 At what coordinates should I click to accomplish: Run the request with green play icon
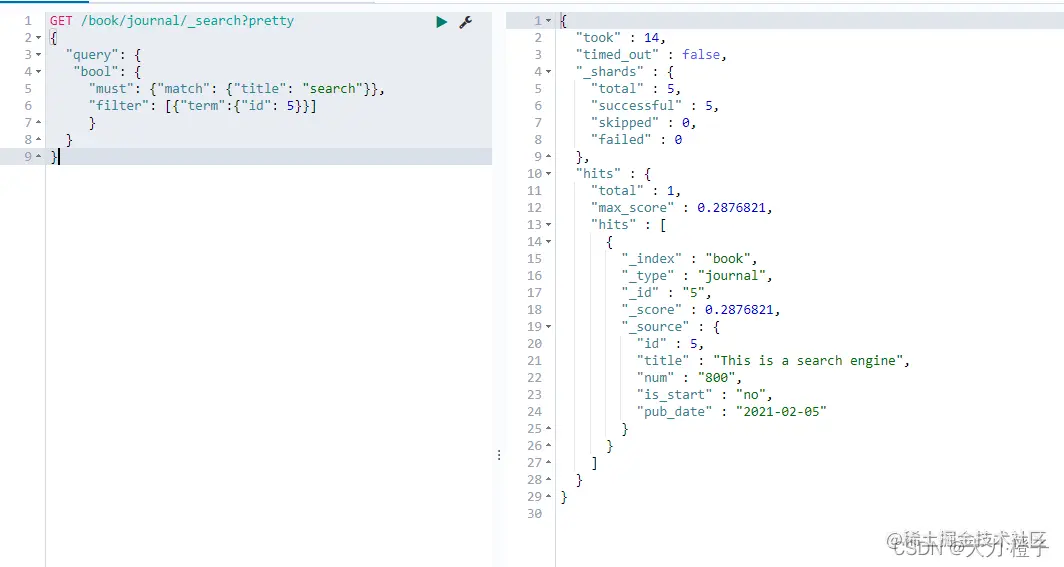pos(441,22)
